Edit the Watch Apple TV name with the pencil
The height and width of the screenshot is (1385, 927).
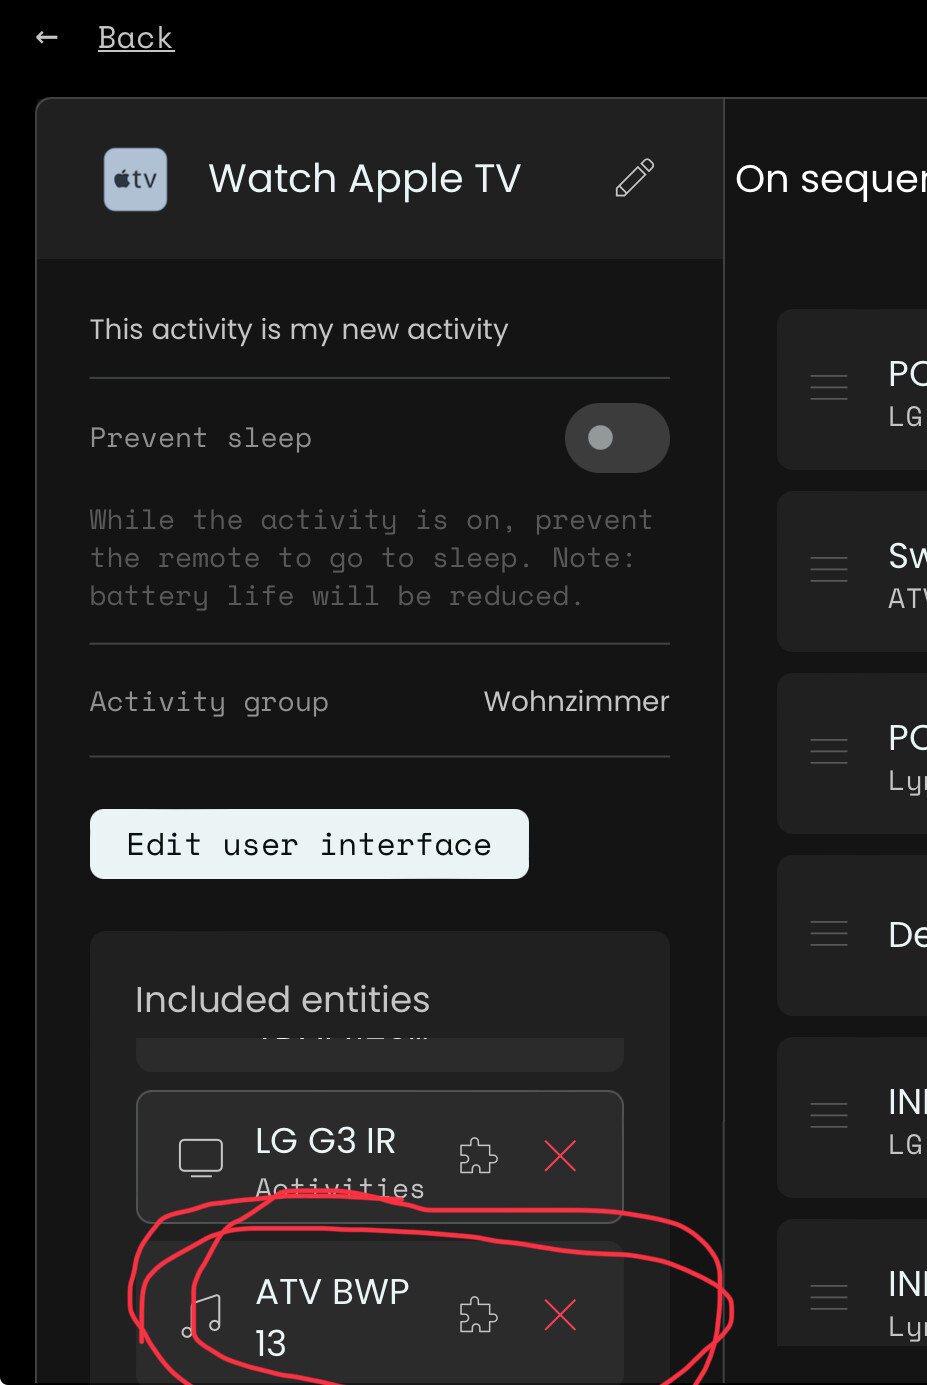coord(634,178)
